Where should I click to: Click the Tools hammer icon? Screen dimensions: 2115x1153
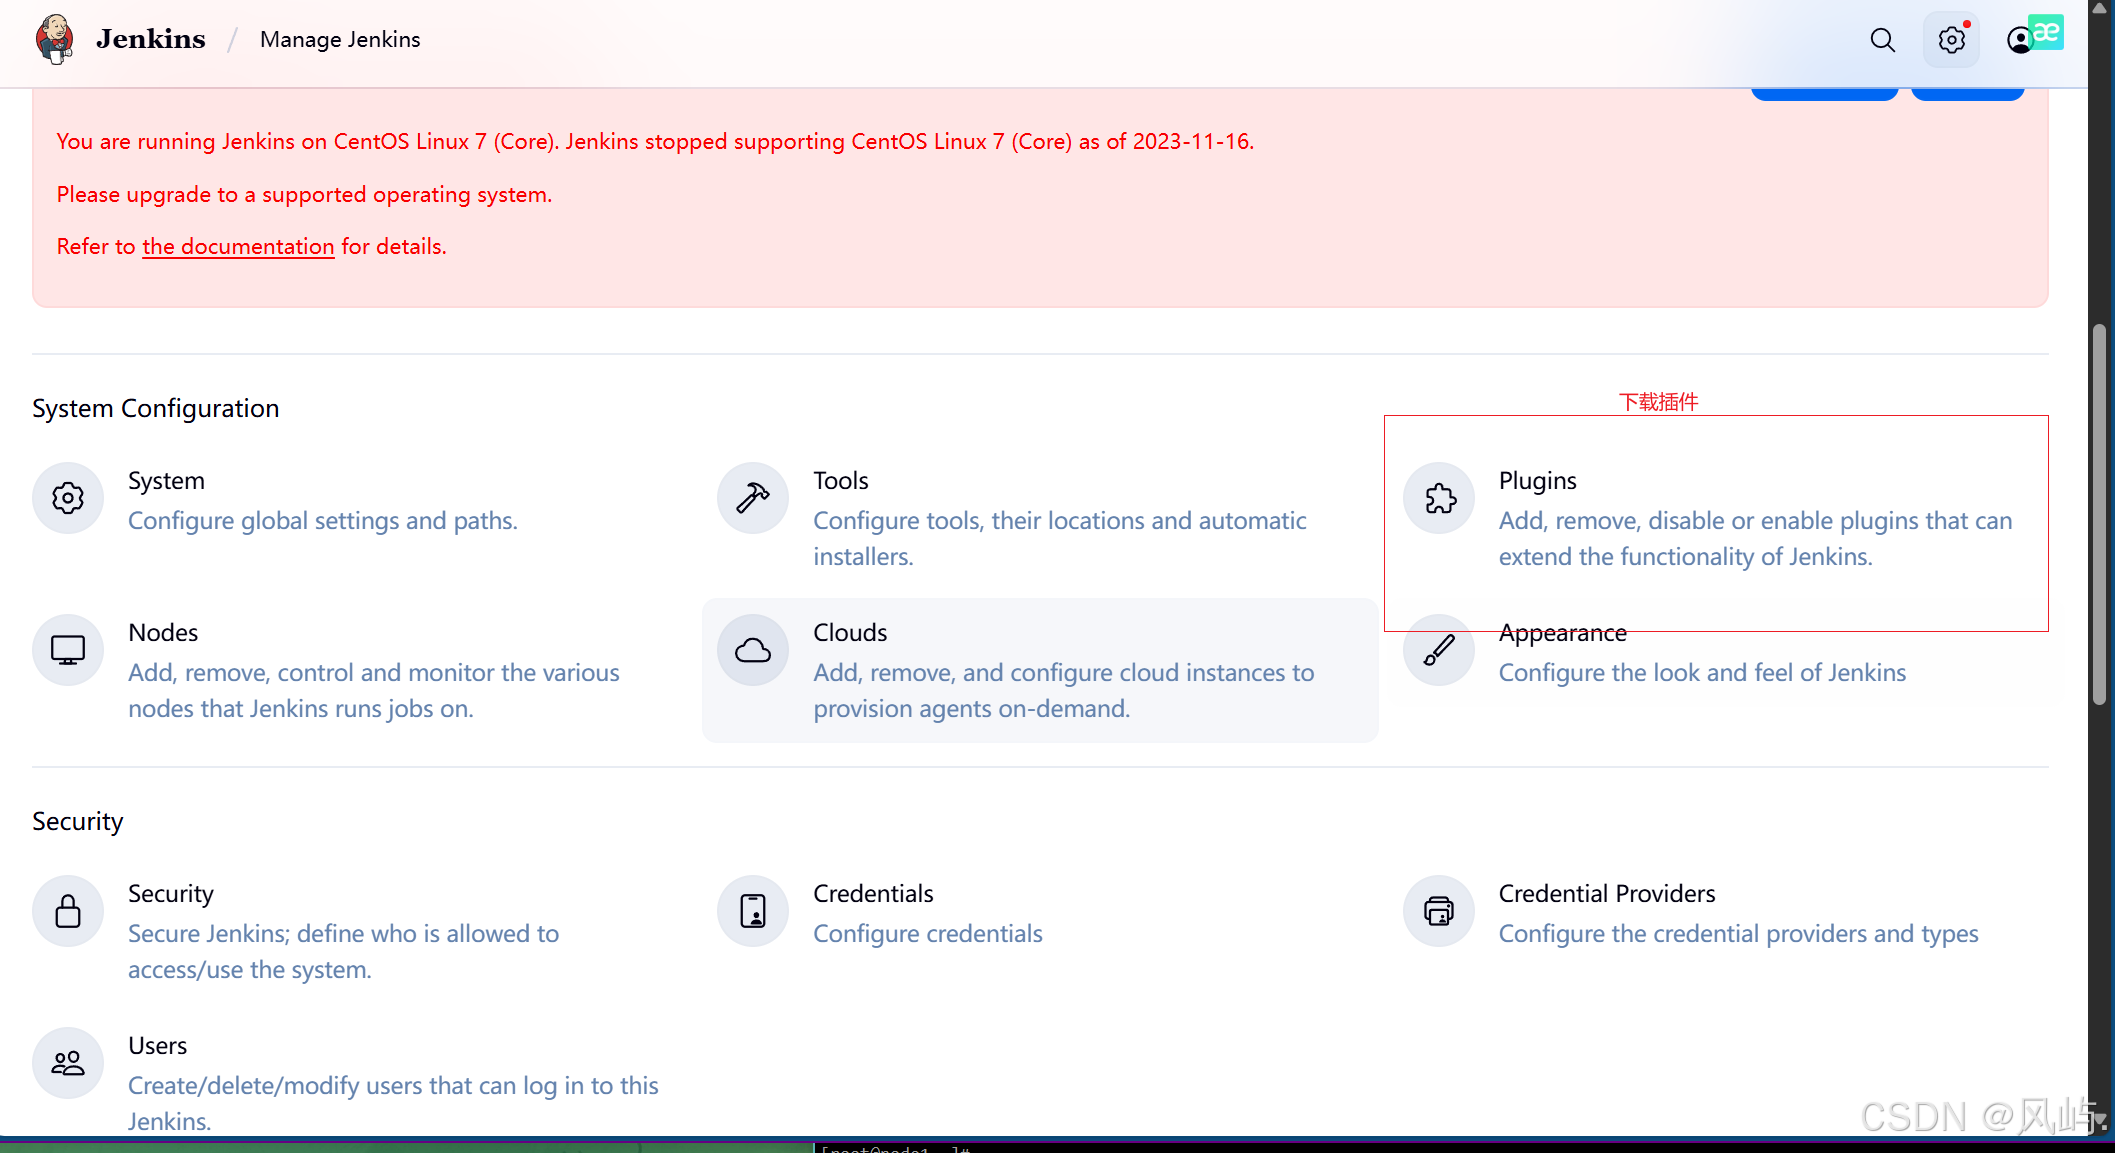click(753, 498)
